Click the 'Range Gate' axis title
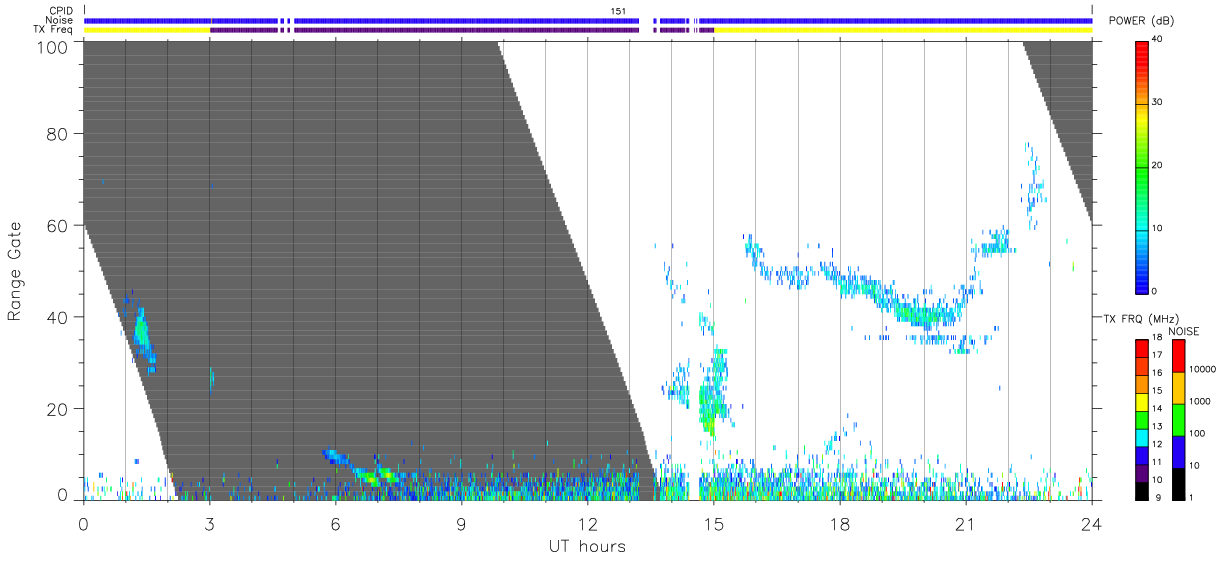Image resolution: width=1228 pixels, height=567 pixels. pyautogui.click(x=14, y=271)
